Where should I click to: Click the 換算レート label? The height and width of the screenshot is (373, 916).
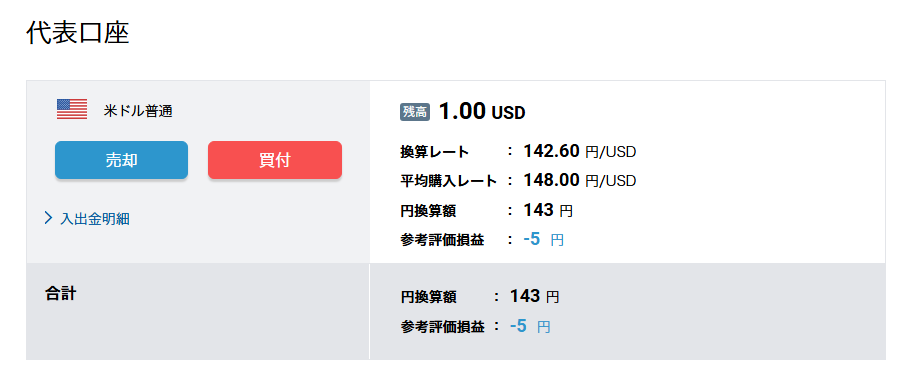[x=434, y=152]
